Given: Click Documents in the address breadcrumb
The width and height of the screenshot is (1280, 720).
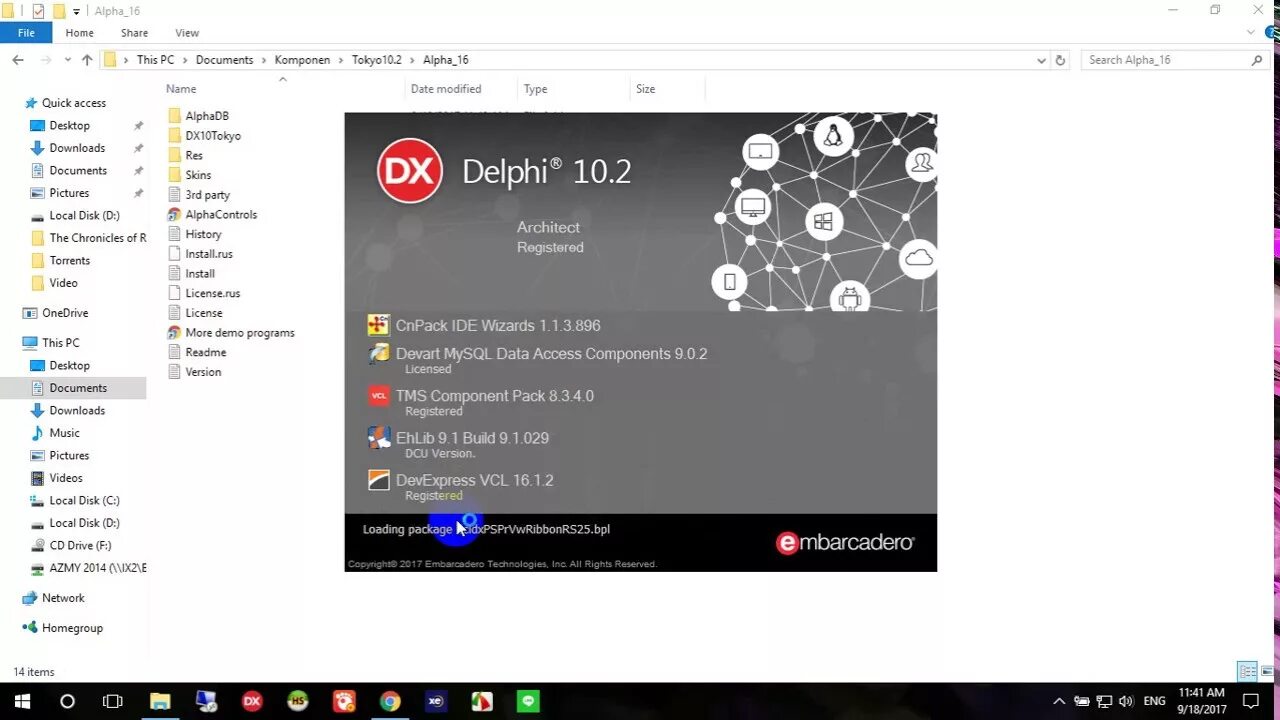Looking at the screenshot, I should coord(224,60).
